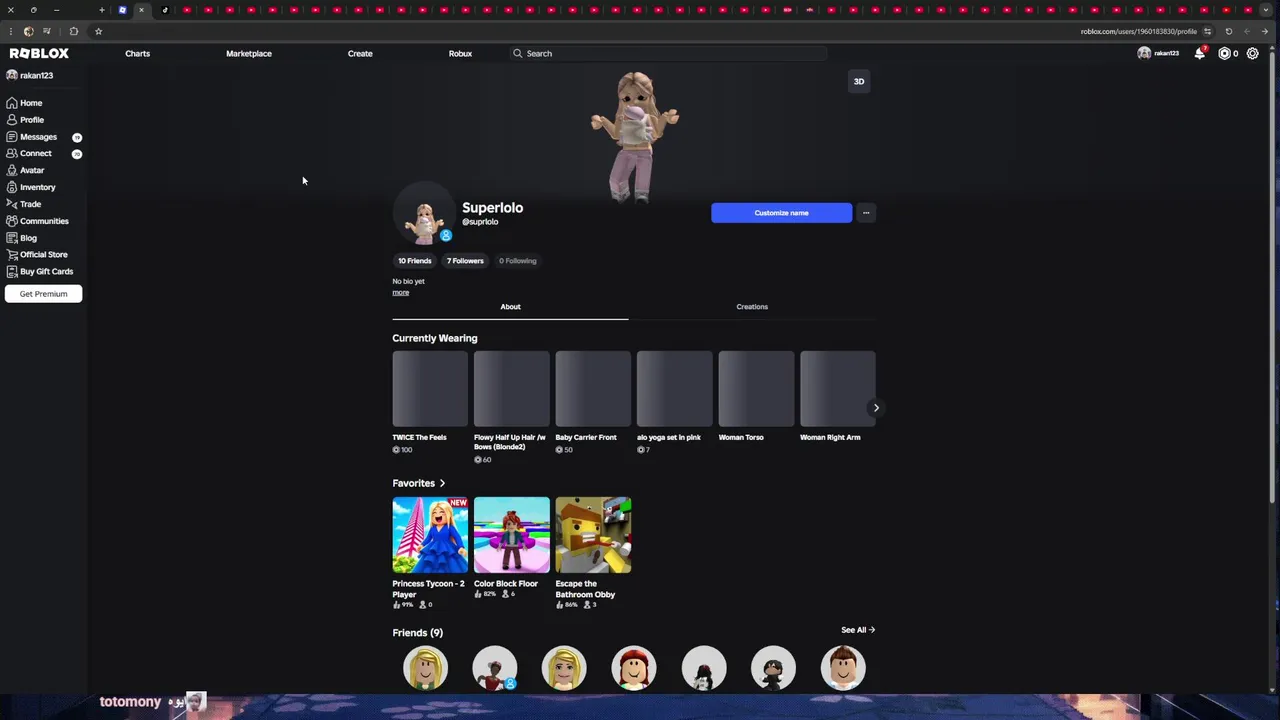Click the Roblox logo
The height and width of the screenshot is (720, 1280).
coord(39,53)
